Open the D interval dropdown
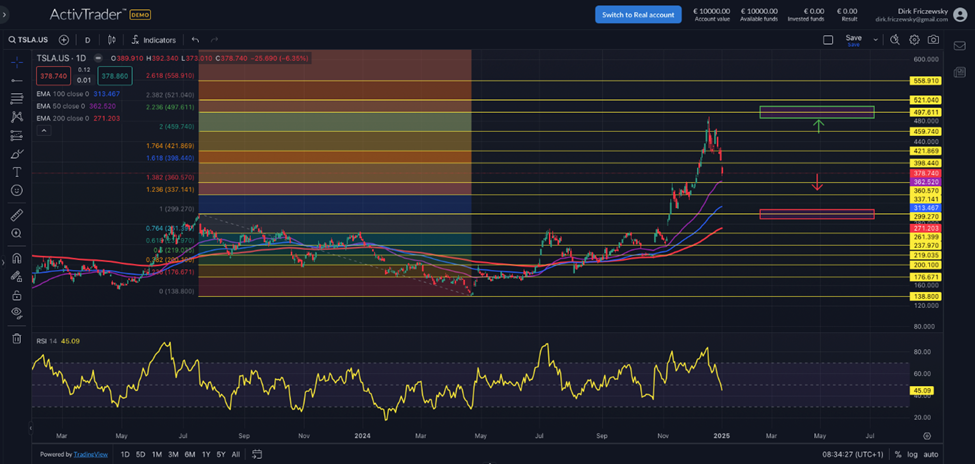The image size is (975, 464). (x=87, y=40)
